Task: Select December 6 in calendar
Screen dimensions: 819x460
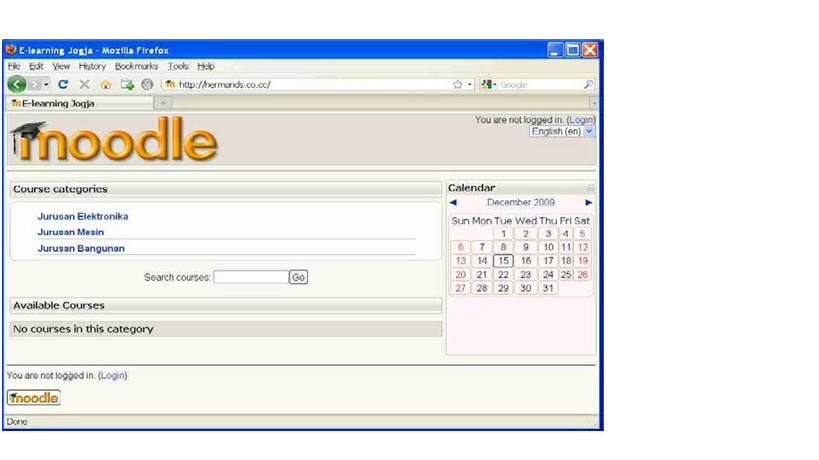Action: pyautogui.click(x=460, y=247)
